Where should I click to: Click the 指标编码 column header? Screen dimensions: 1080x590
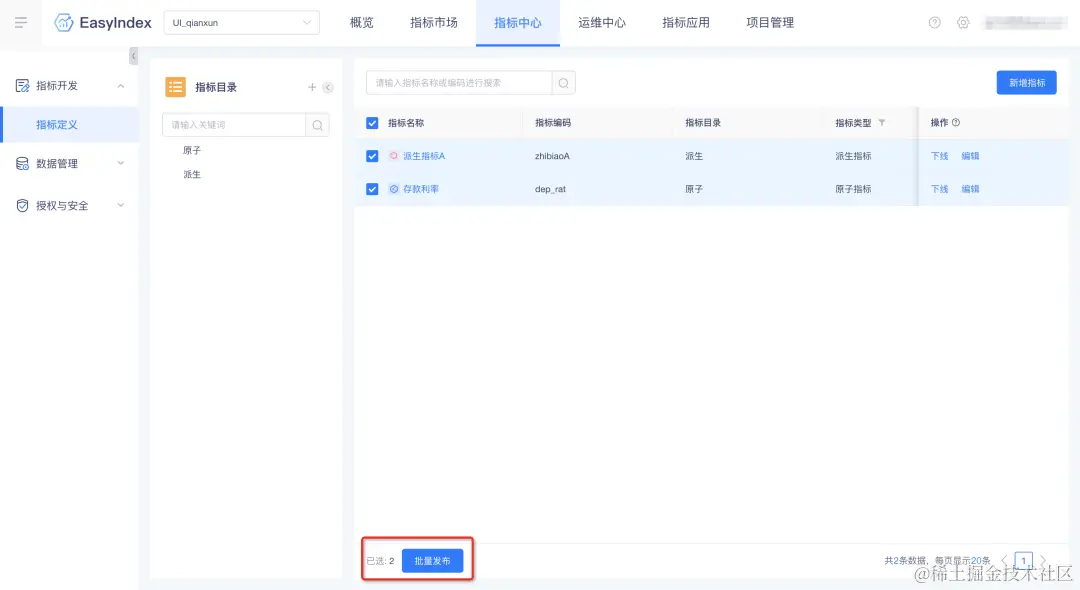click(553, 123)
